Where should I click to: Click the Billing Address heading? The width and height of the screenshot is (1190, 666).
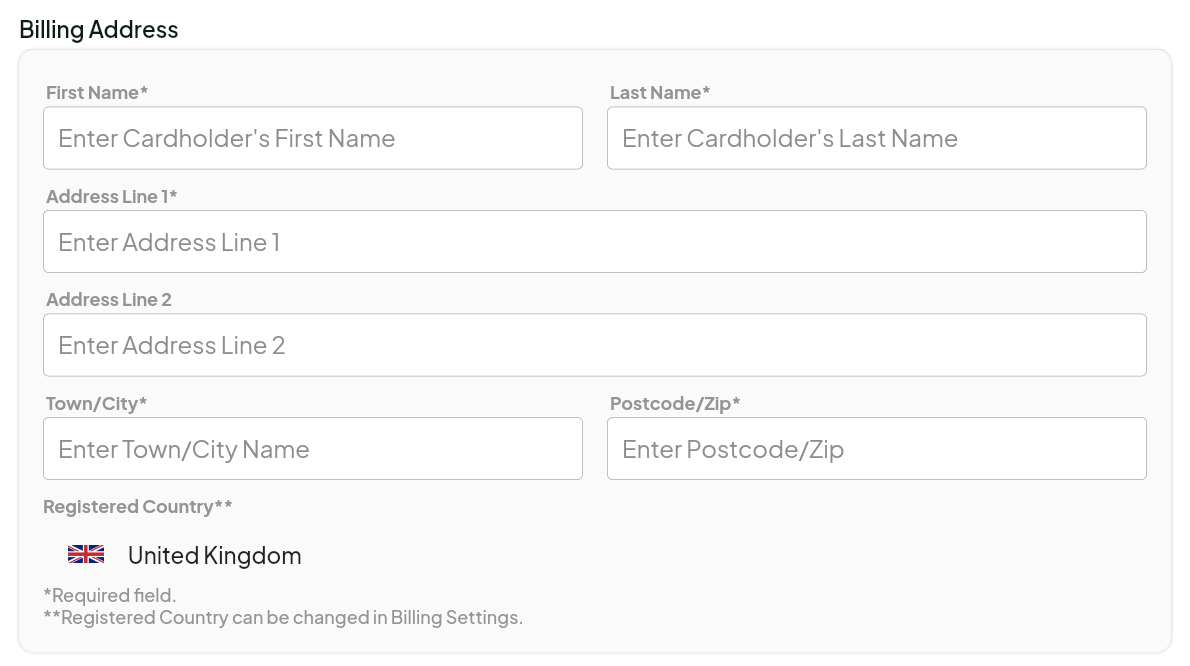[99, 30]
